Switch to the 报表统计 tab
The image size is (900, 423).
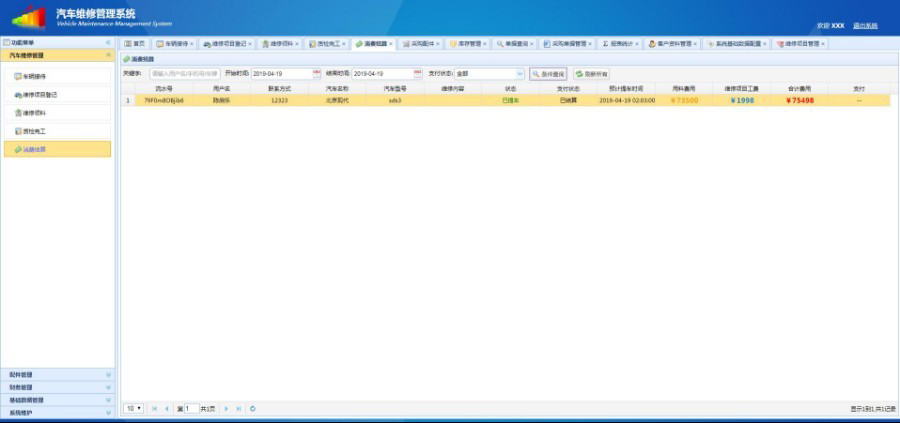[621, 44]
